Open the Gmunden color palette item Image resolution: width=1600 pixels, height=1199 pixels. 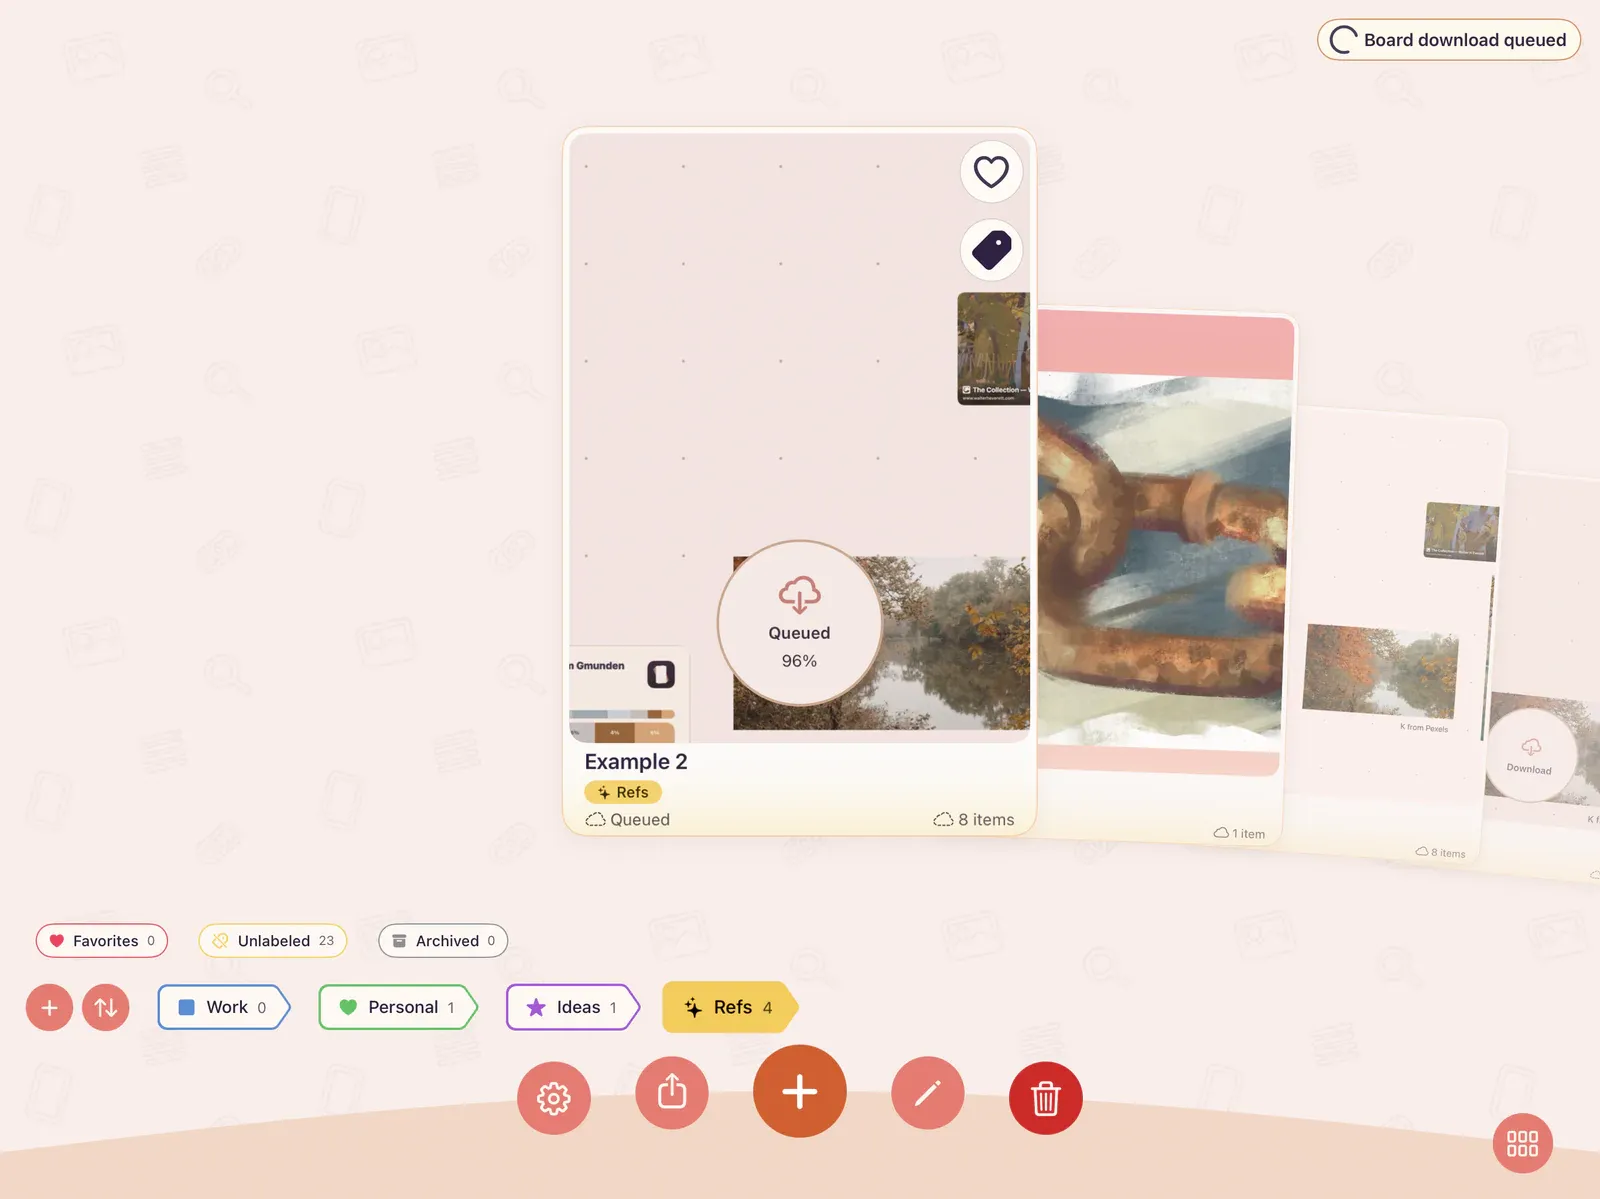pos(627,694)
